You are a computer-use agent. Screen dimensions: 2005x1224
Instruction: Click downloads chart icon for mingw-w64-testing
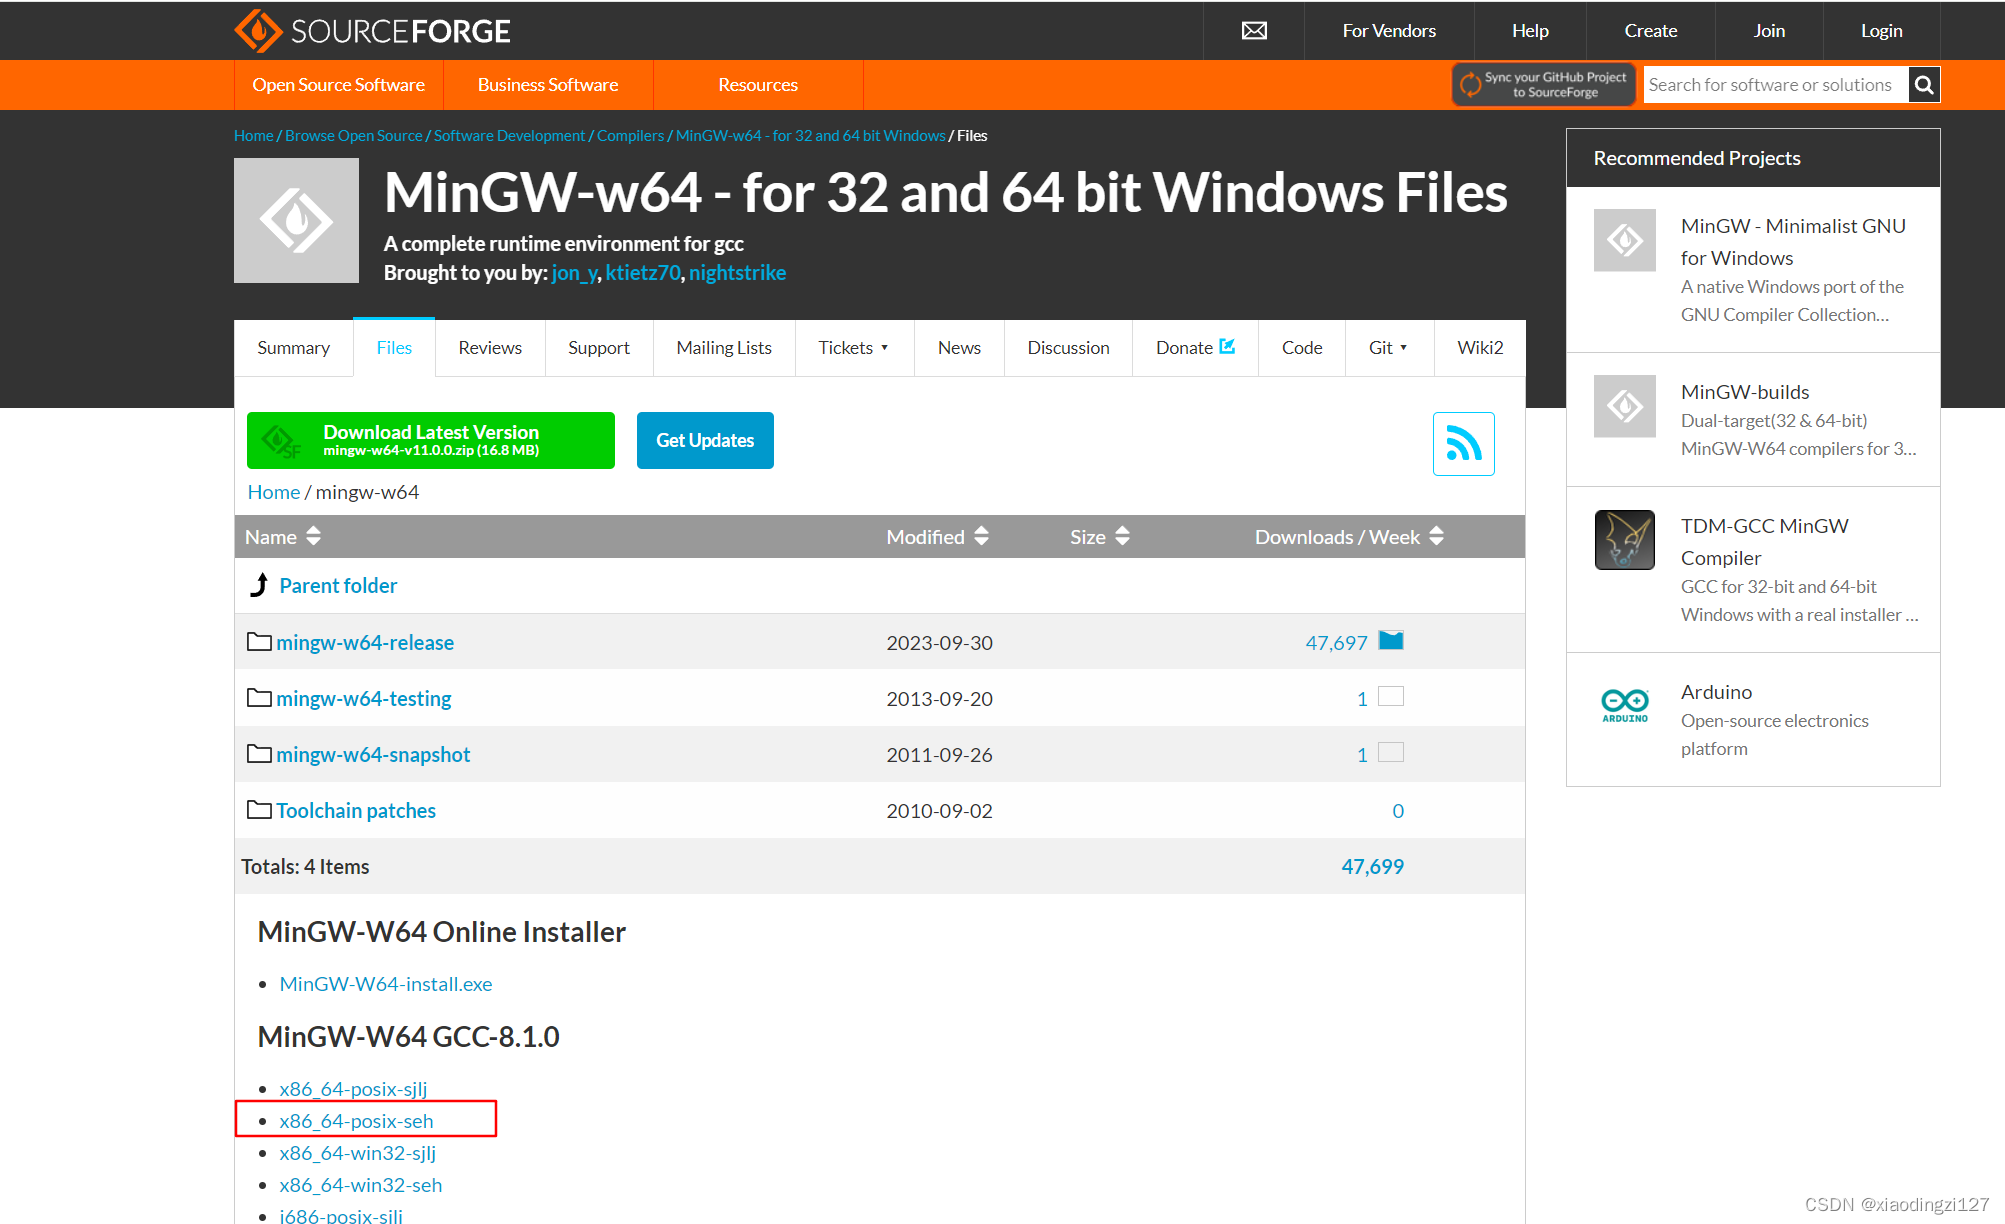(x=1391, y=697)
